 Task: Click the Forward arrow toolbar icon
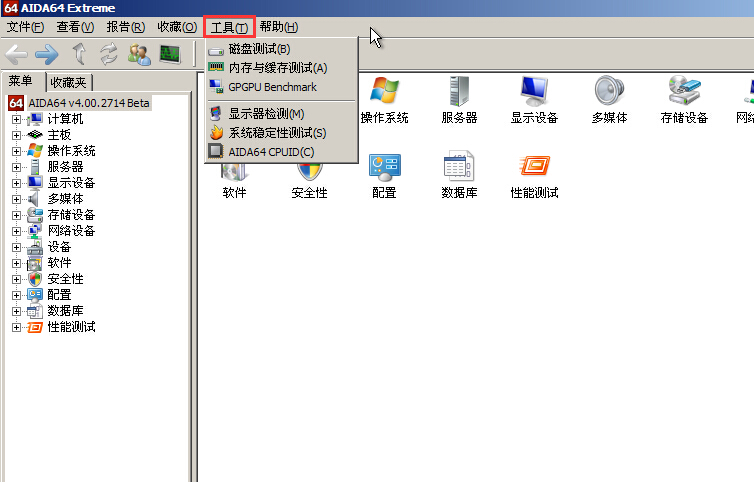click(47, 54)
